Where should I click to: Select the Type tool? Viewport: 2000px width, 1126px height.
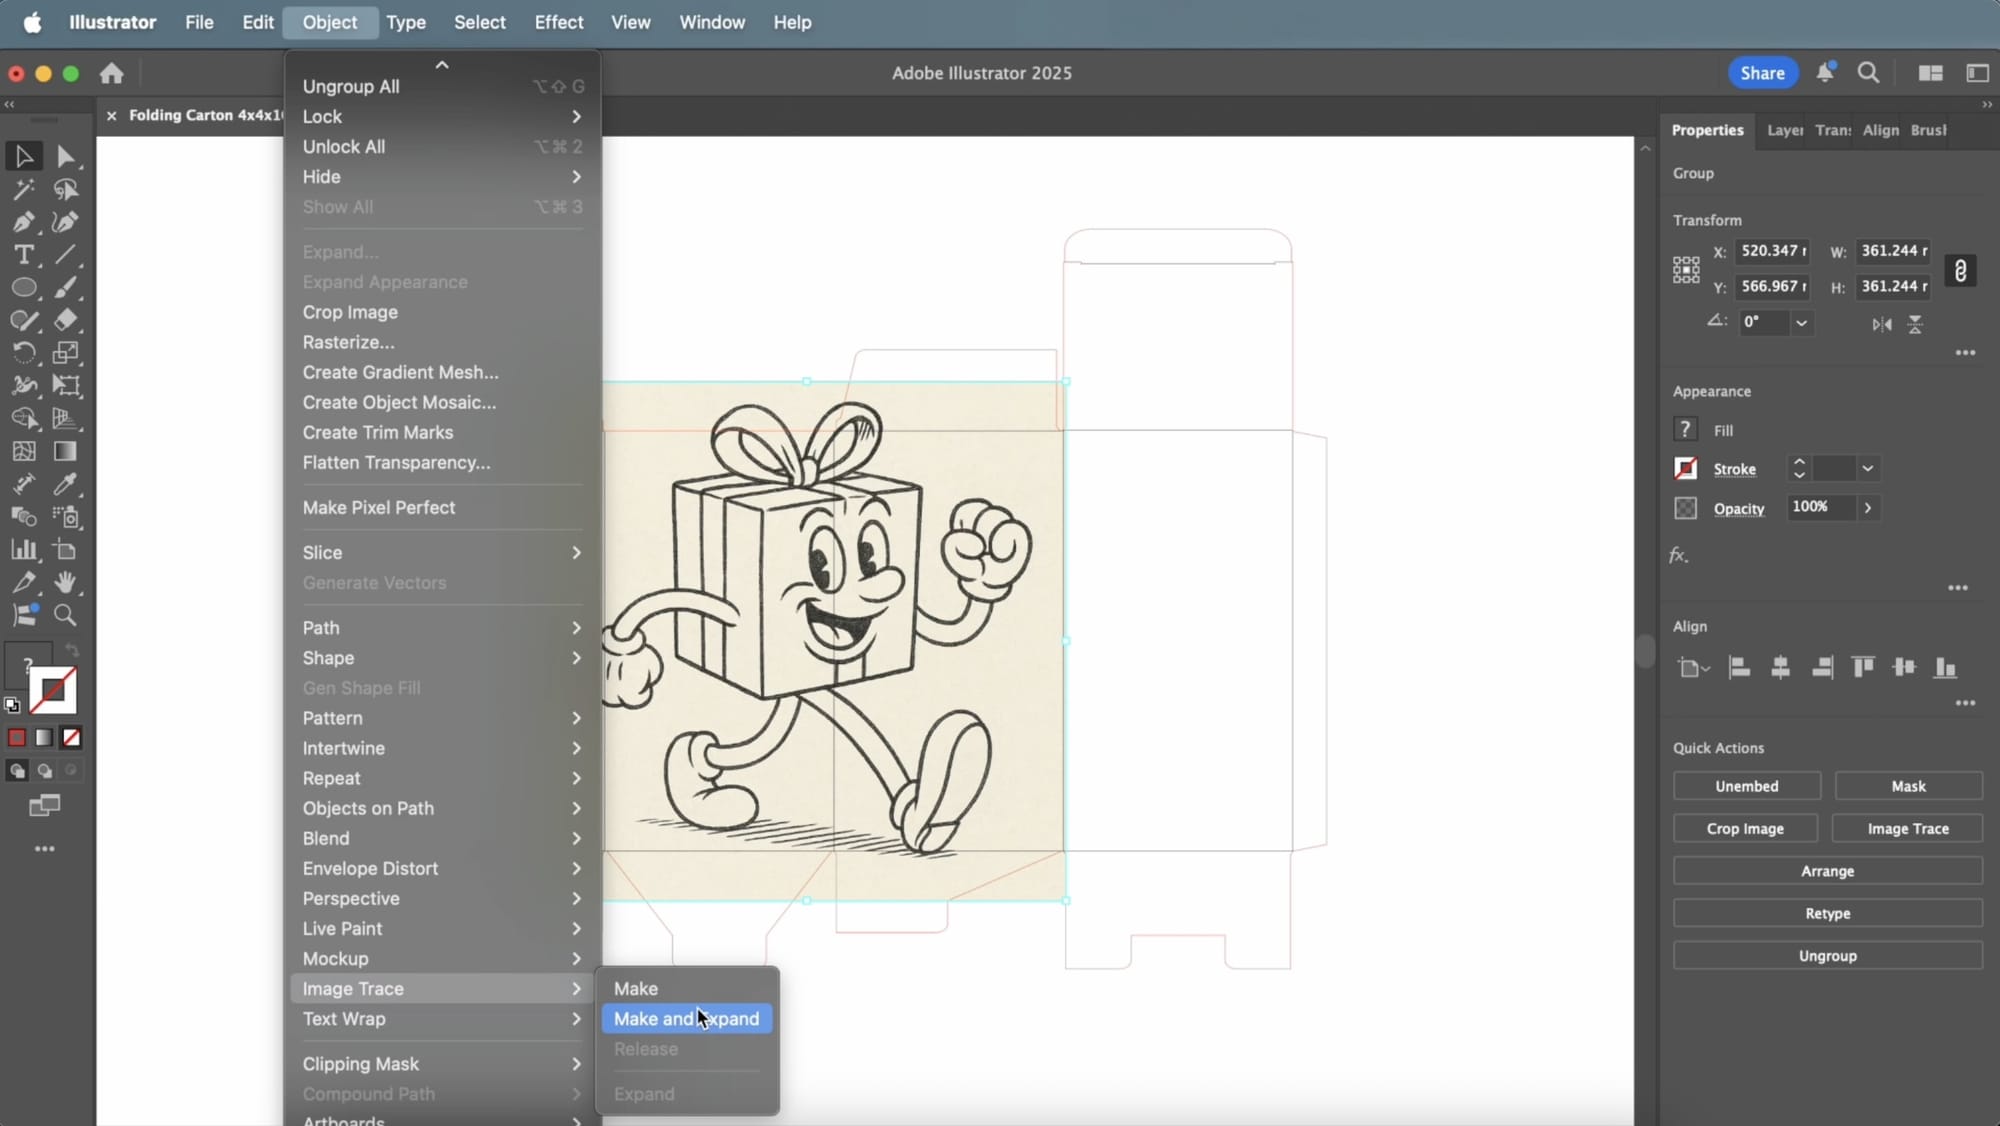coord(24,255)
